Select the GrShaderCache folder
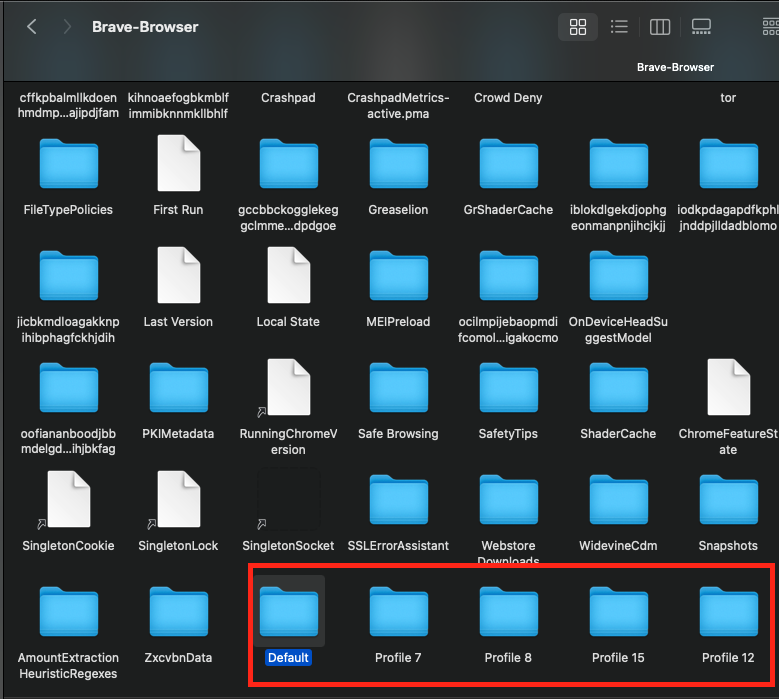Image resolution: width=779 pixels, height=699 pixels. pos(508,164)
